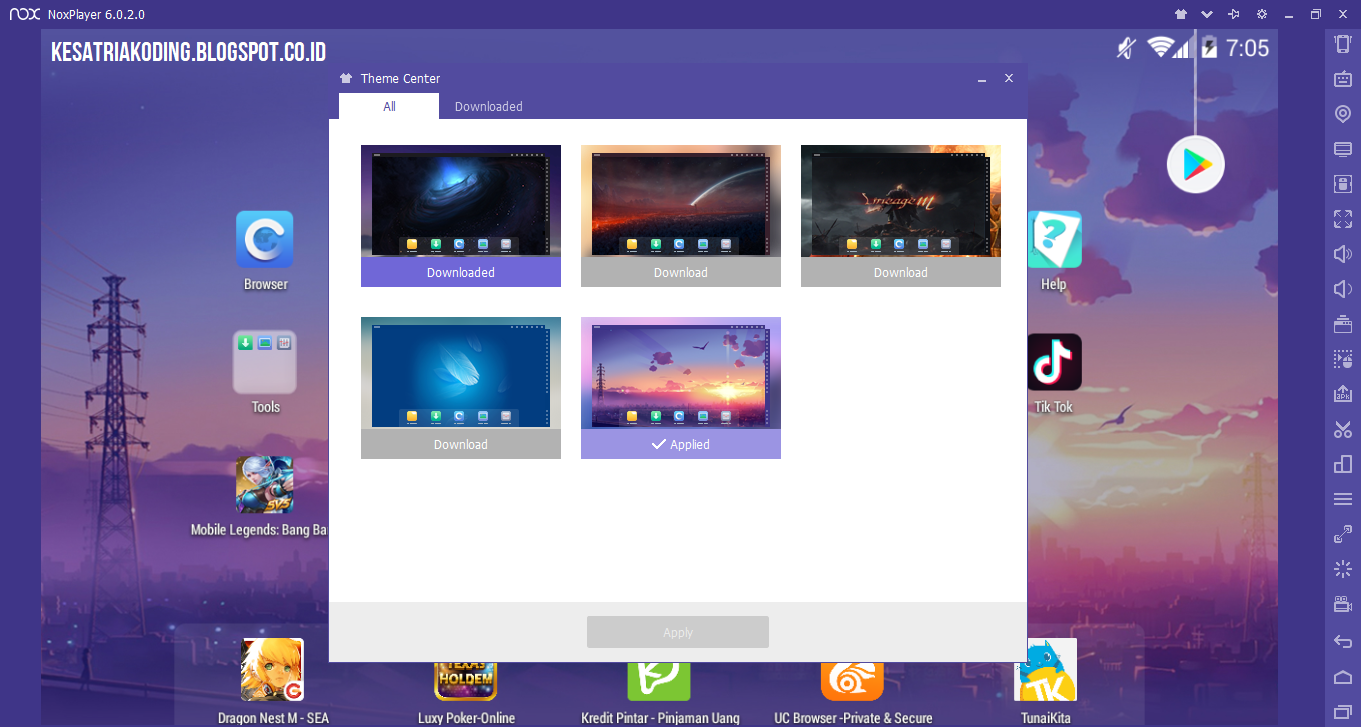Viewport: 1361px width, 727px height.
Task: Open the multi-instance manager icon
Action: click(x=1343, y=464)
